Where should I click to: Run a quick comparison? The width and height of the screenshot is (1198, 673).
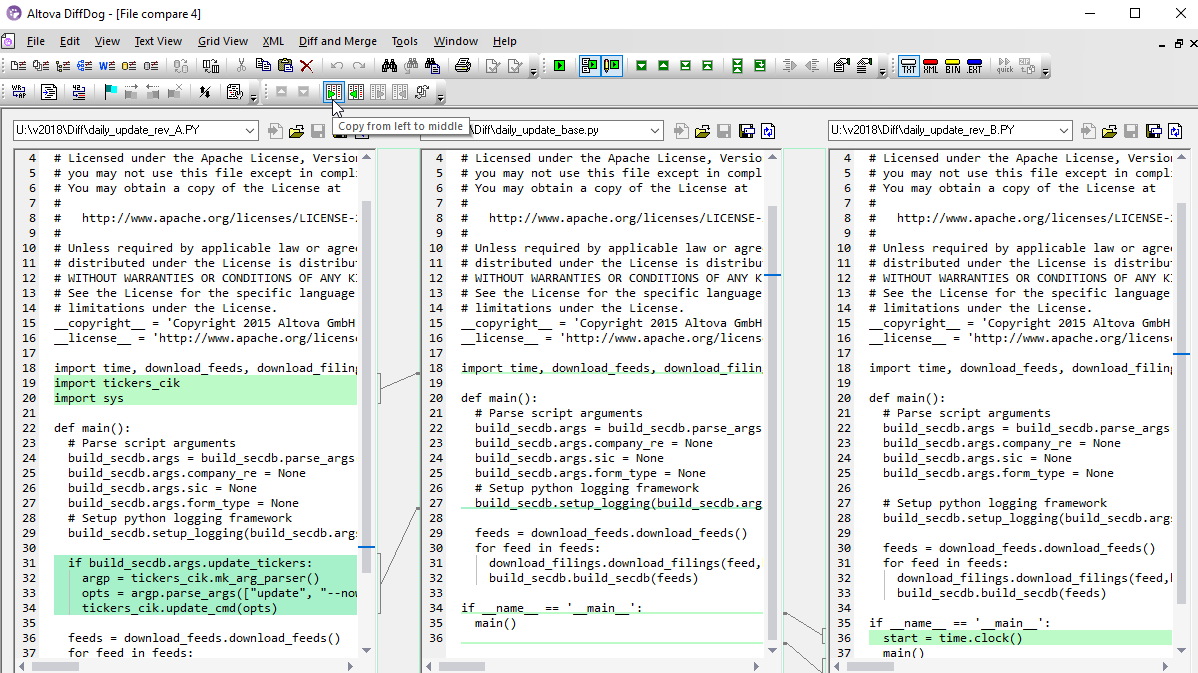pyautogui.click(x=1005, y=66)
